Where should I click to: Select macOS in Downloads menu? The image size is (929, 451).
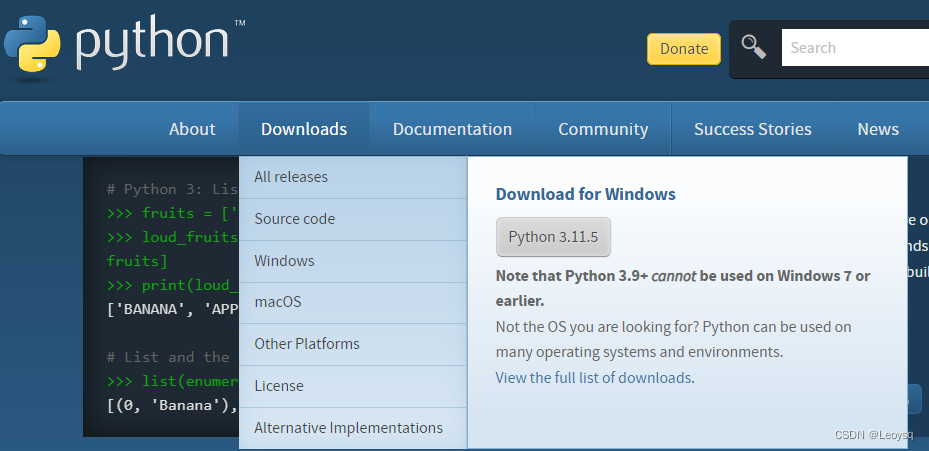click(353, 303)
